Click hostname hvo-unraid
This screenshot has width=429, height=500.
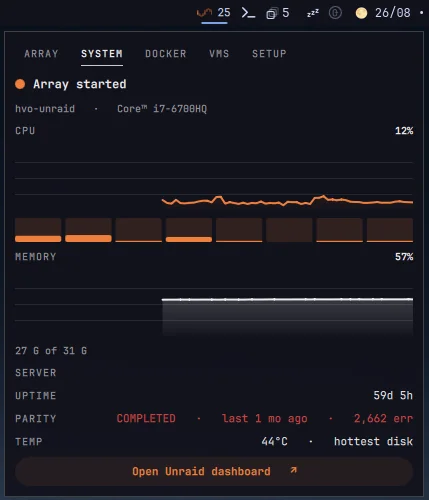pyautogui.click(x=45, y=109)
